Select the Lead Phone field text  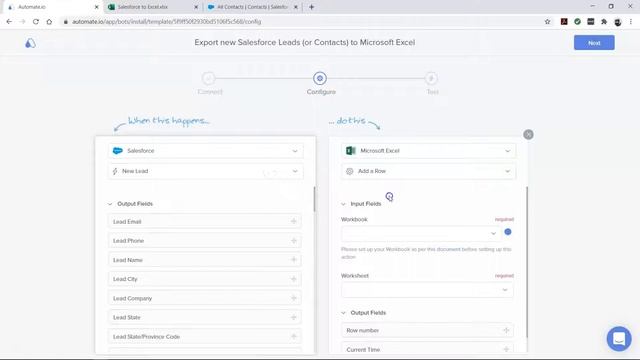(128, 241)
